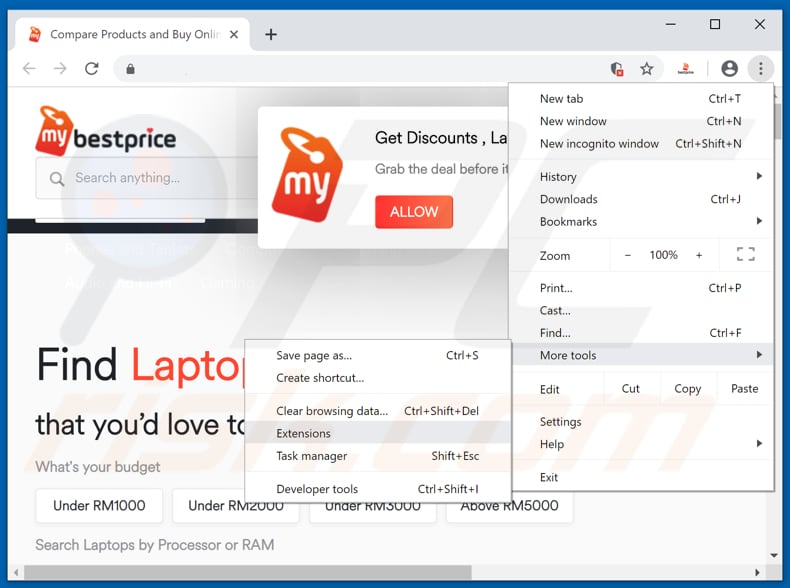Open Developer tools entry
The width and height of the screenshot is (790, 588).
click(378, 489)
